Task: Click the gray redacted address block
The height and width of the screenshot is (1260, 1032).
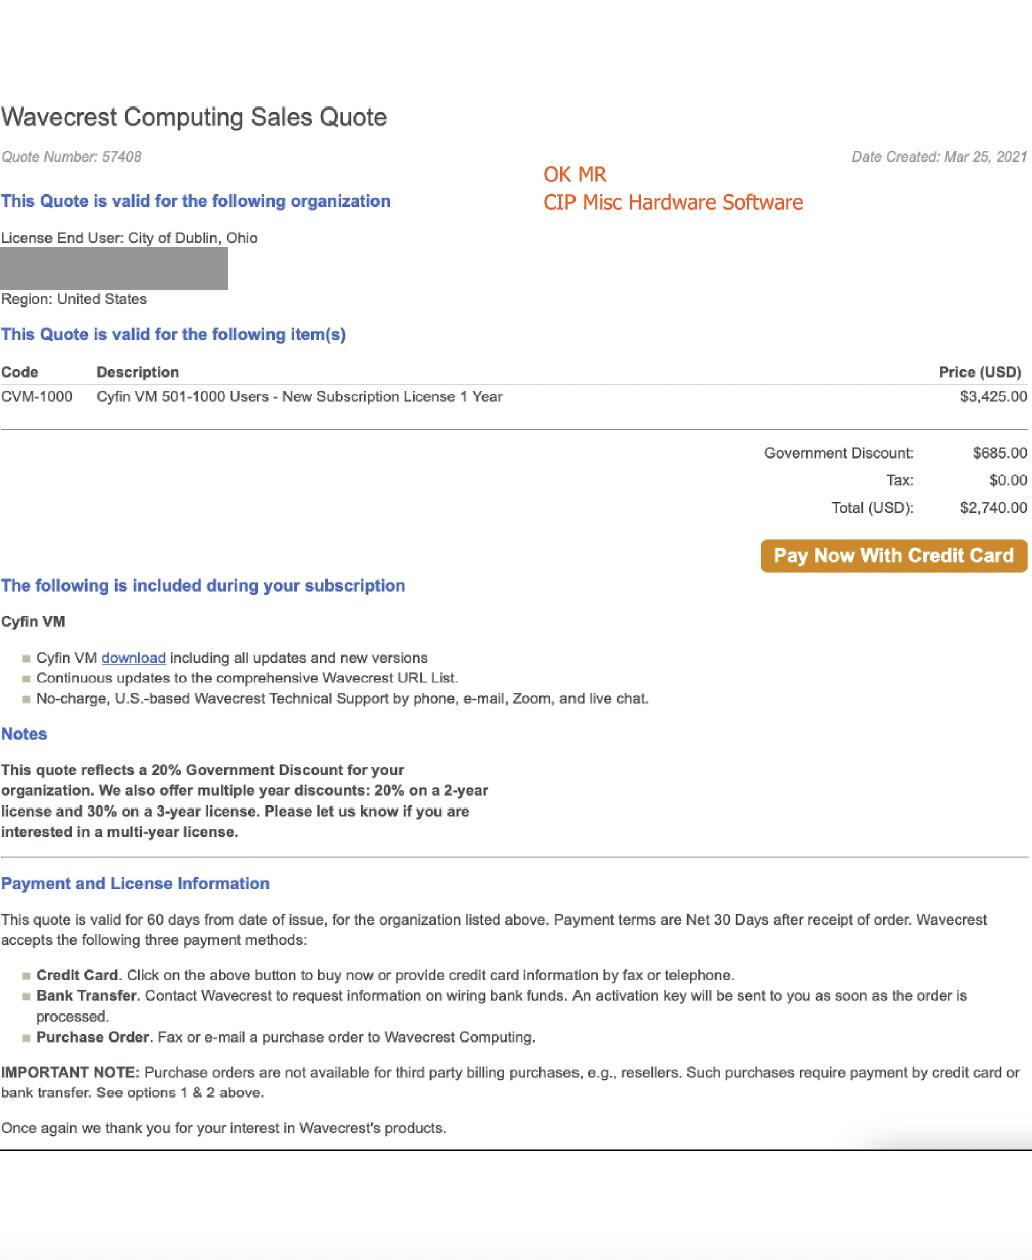Action: 114,269
